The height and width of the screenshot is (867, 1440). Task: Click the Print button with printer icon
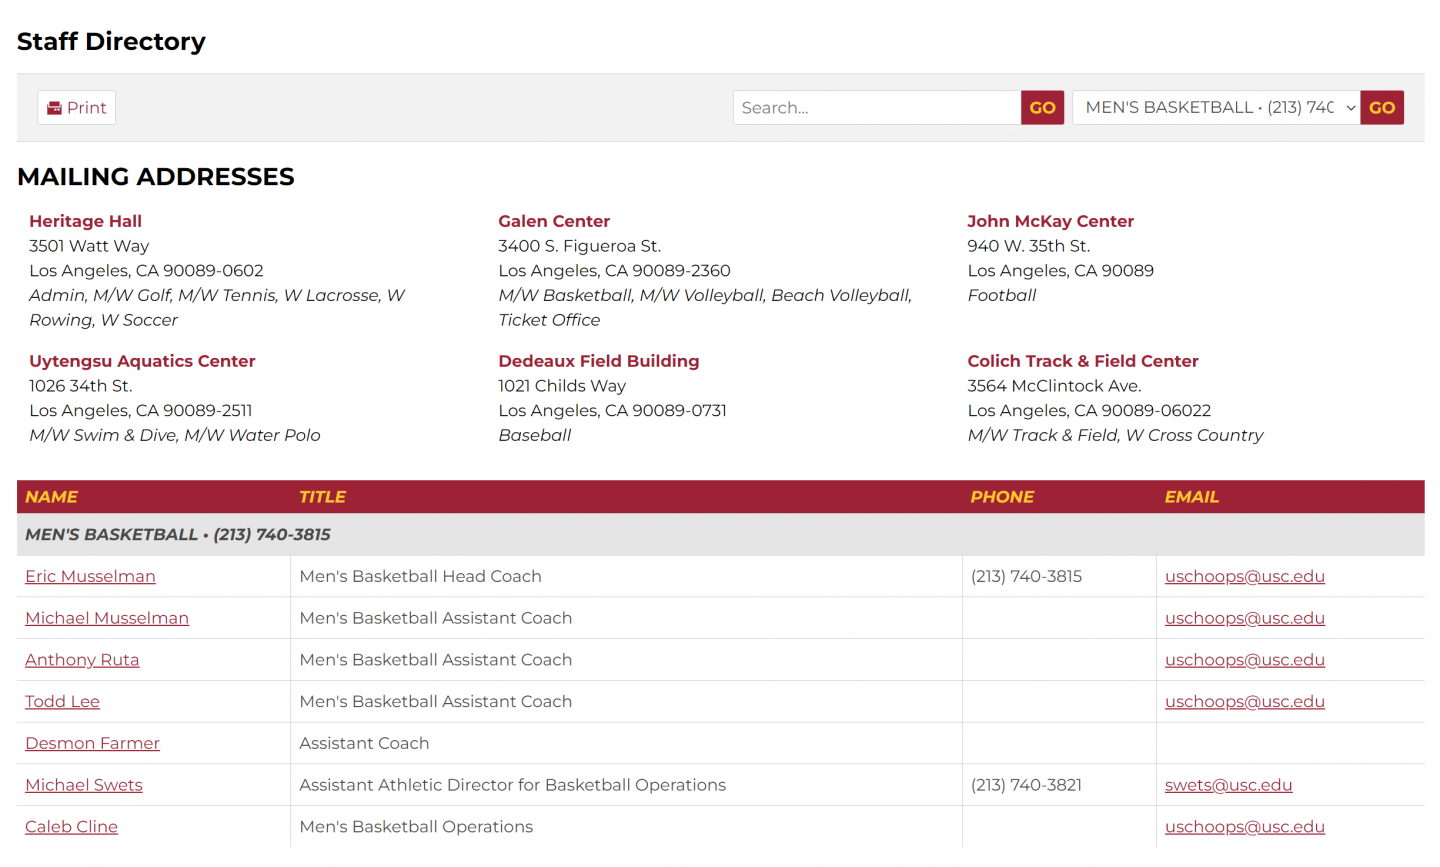point(77,108)
